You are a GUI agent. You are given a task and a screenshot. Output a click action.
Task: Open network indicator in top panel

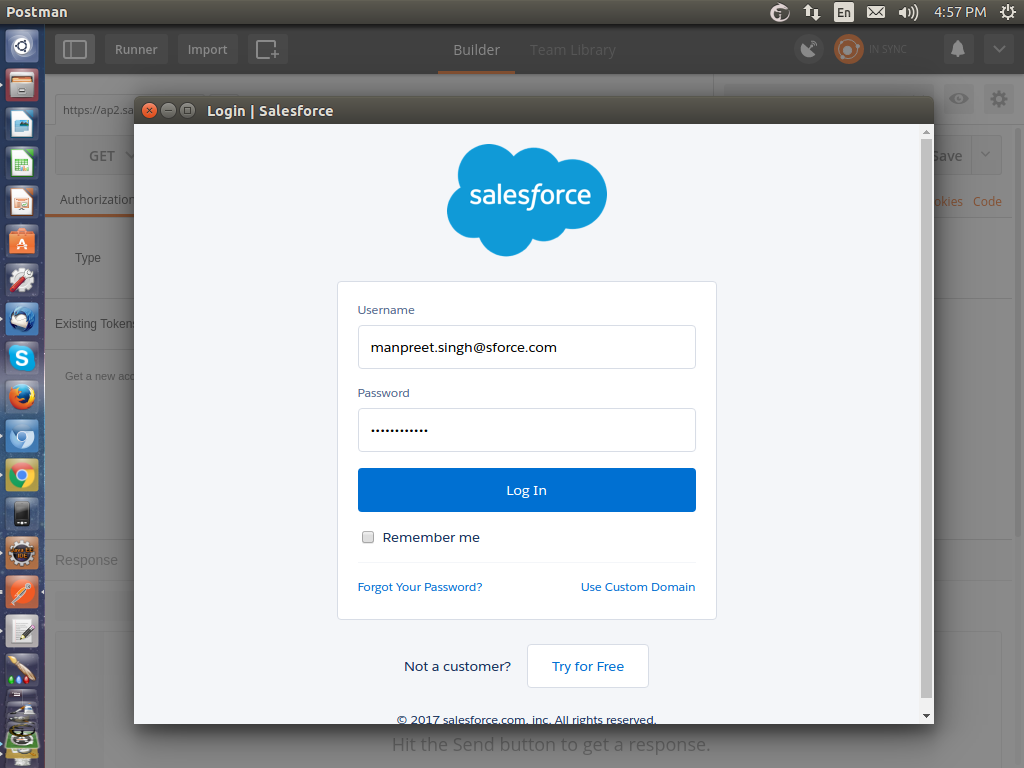click(812, 12)
